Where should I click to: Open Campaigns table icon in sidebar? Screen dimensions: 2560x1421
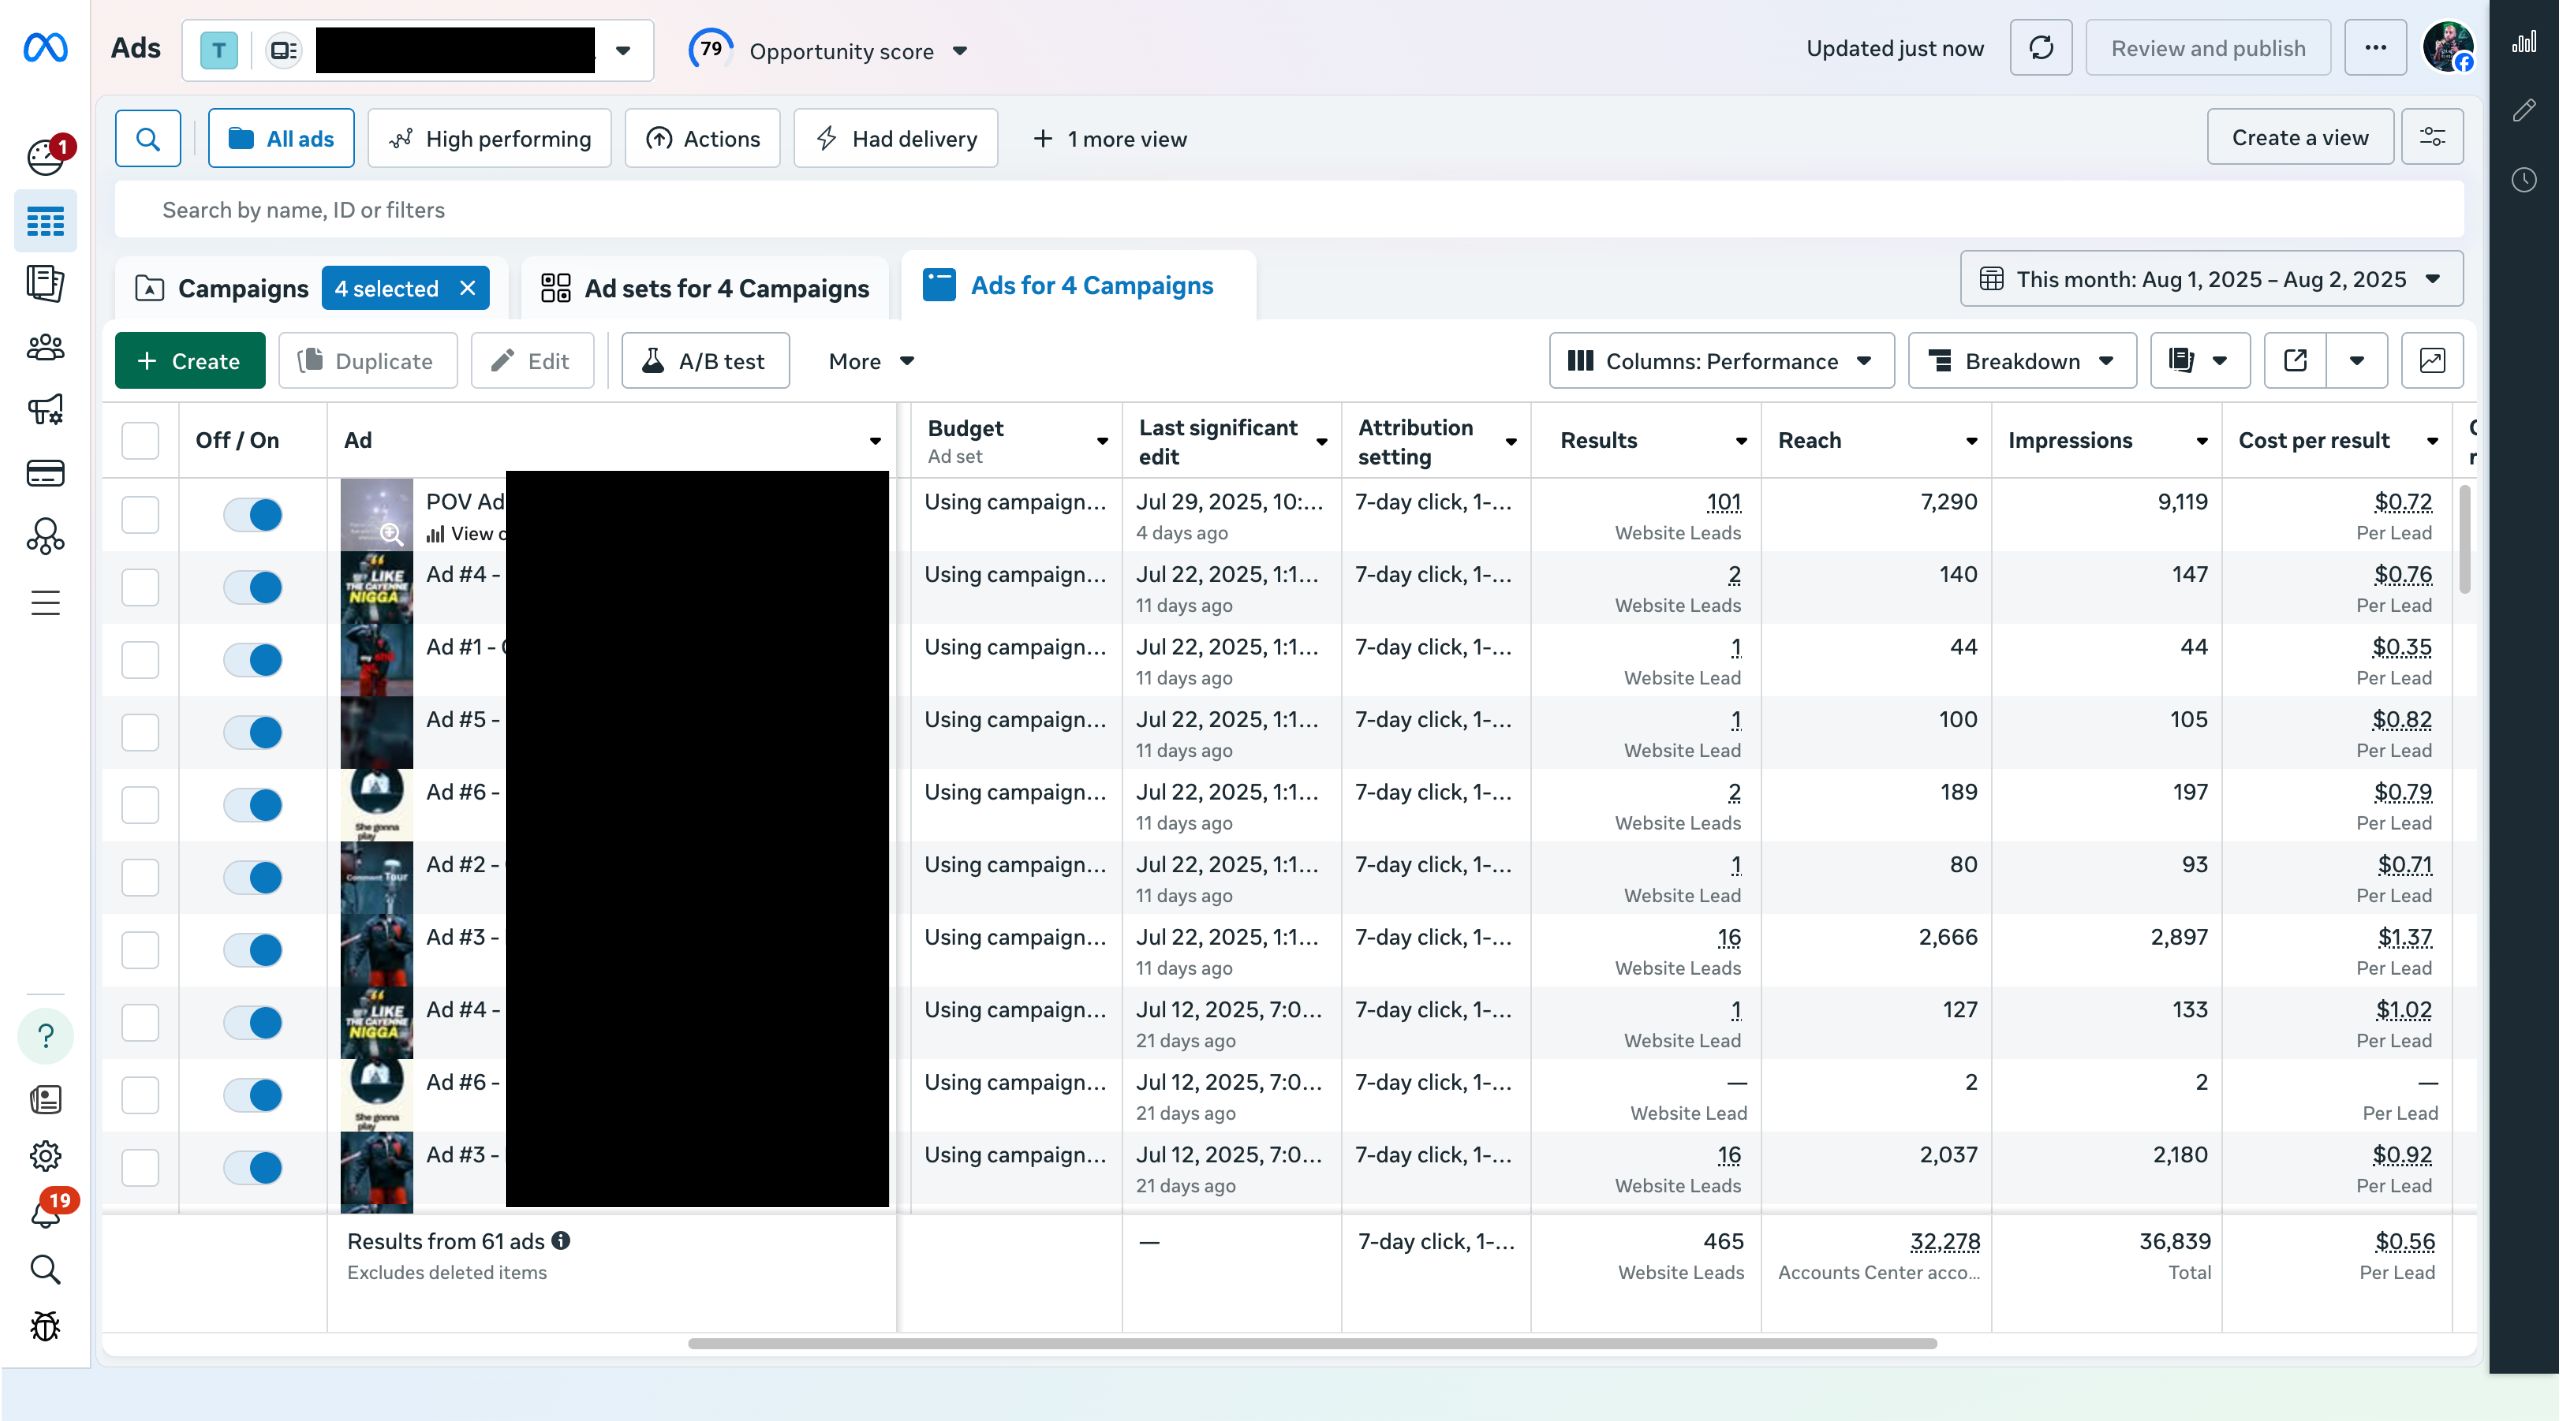coord(45,221)
